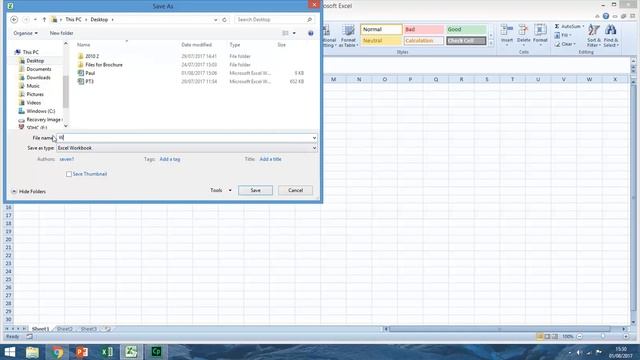The image size is (640, 360).
Task: Select Desktop in the navigation pane
Action: (35, 61)
